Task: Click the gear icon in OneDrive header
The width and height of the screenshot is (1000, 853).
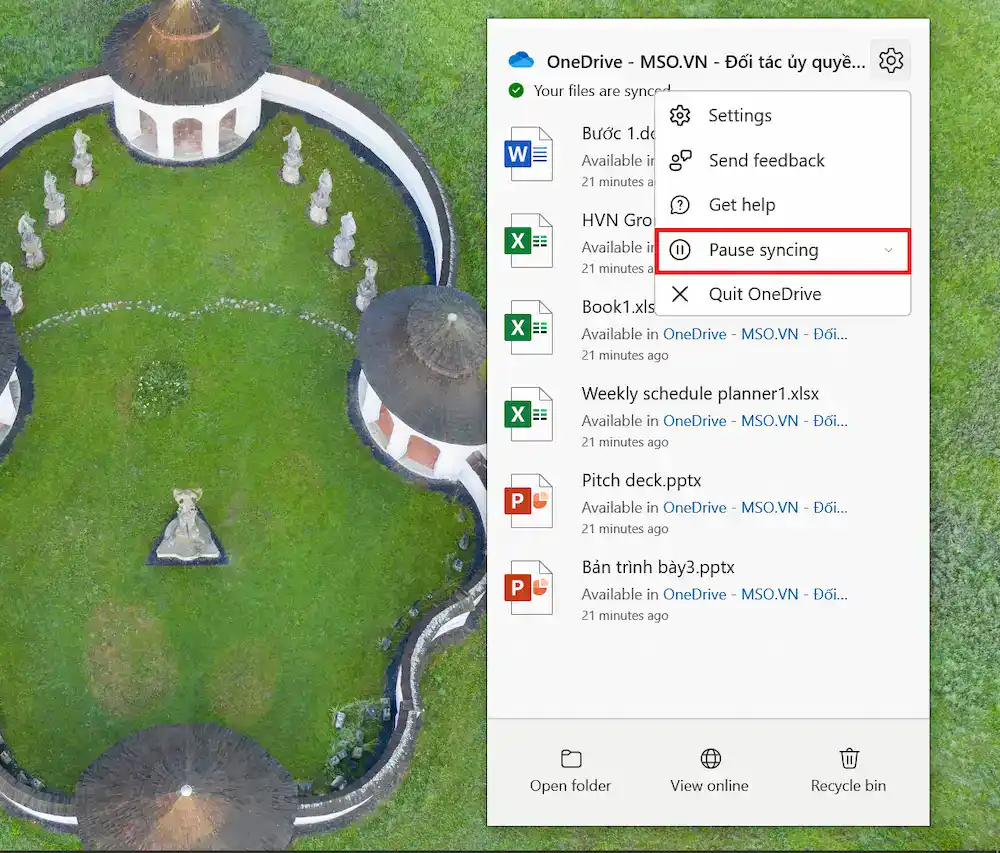Action: (x=890, y=61)
